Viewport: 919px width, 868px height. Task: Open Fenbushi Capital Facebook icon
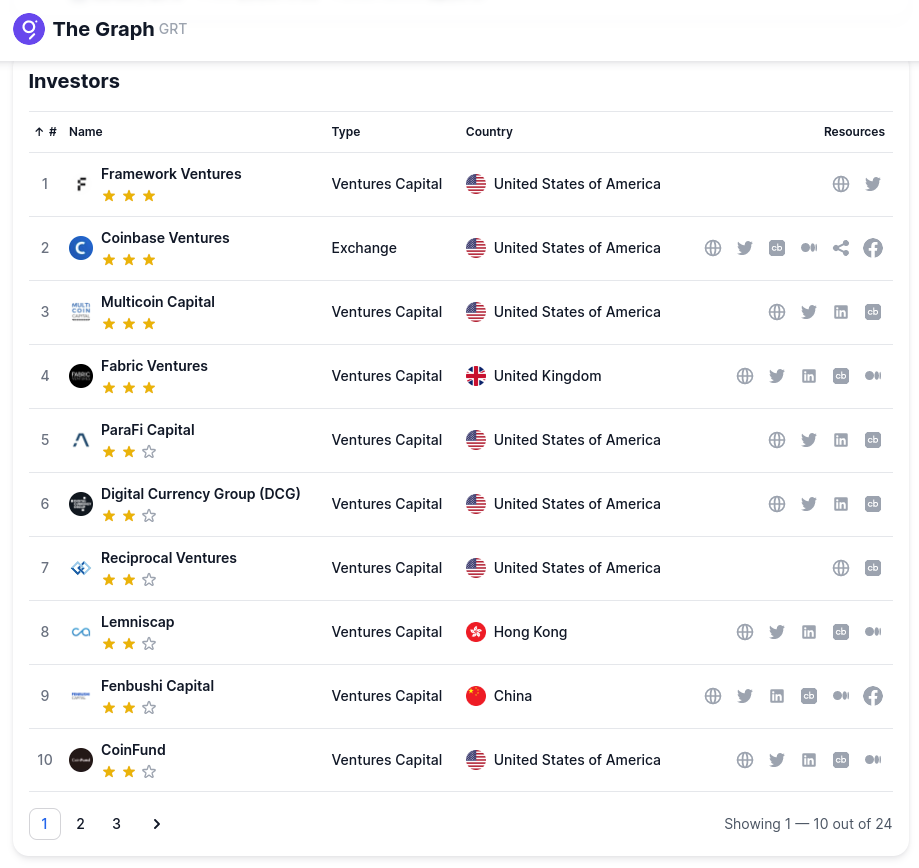873,696
